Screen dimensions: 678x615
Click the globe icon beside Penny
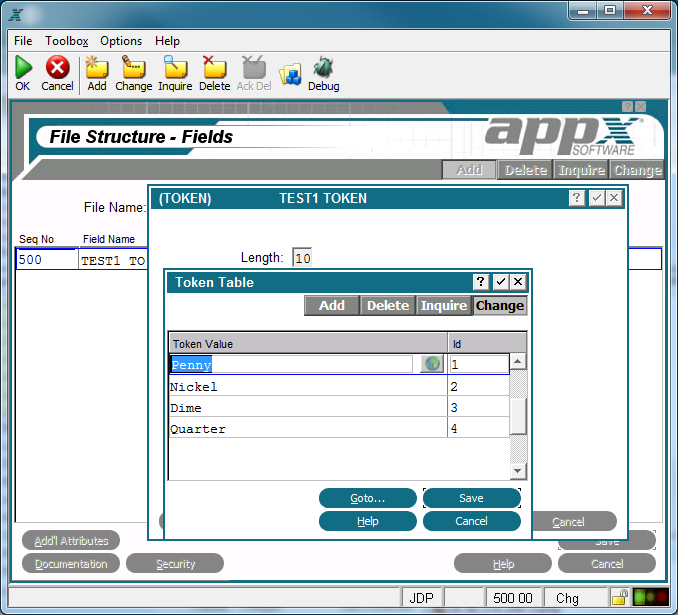pyautogui.click(x=432, y=364)
